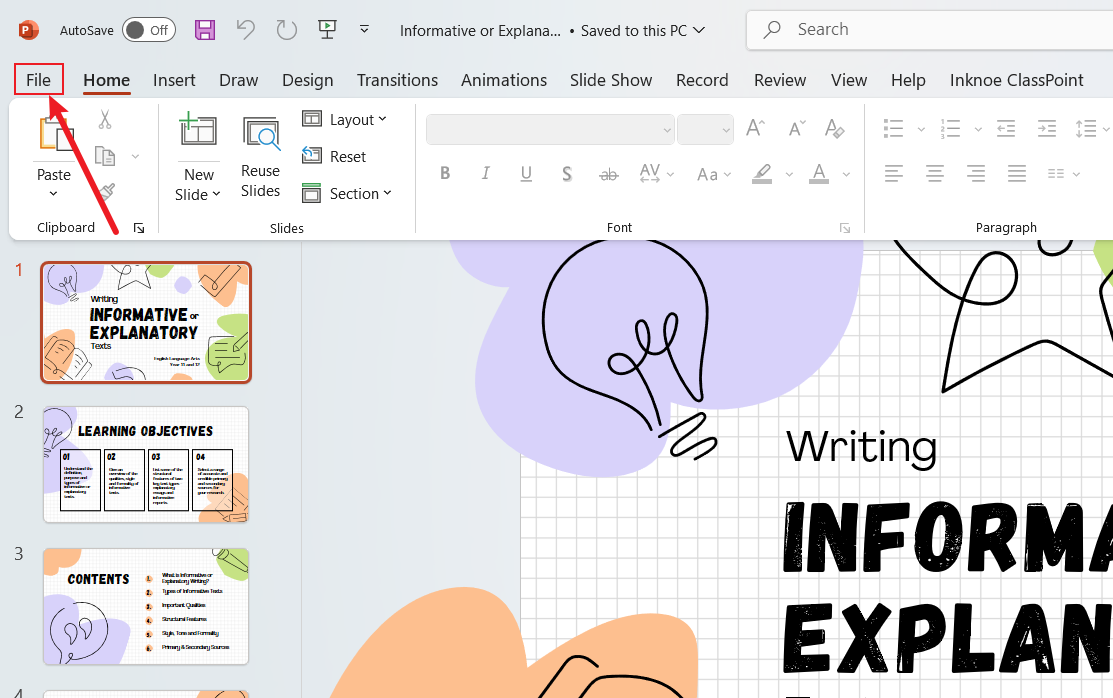Toggle Bold formatting
This screenshot has width=1113, height=698.
[445, 173]
